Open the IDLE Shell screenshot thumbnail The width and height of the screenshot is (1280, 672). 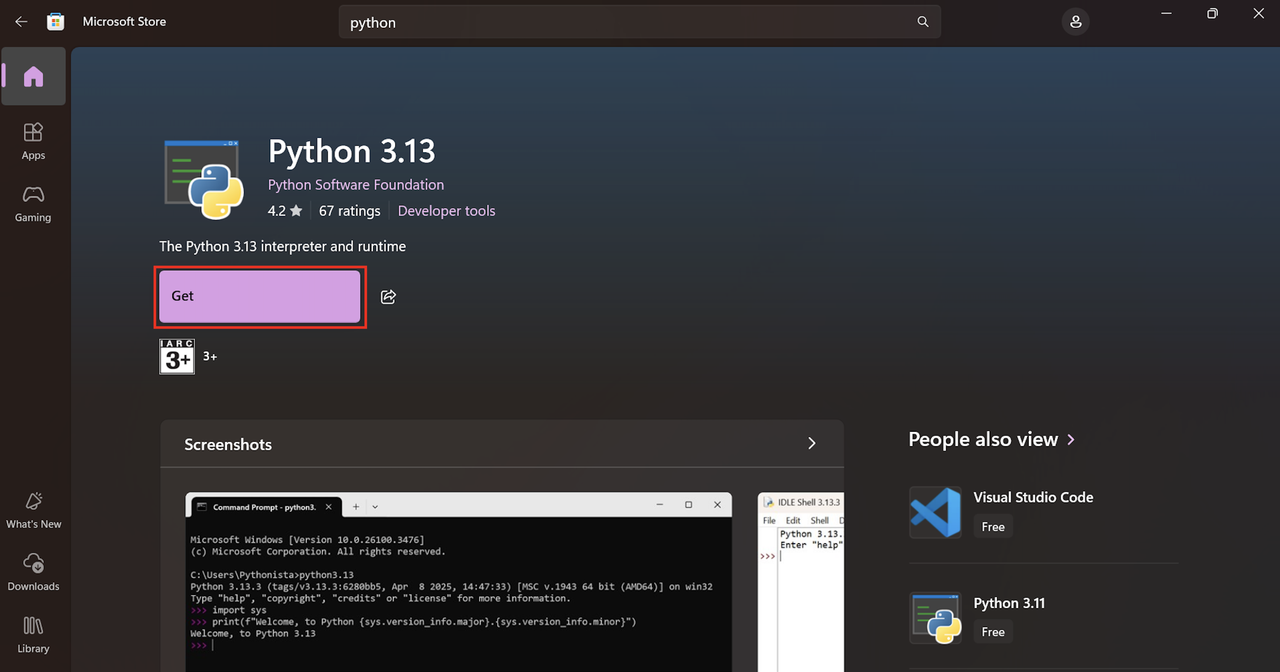801,581
